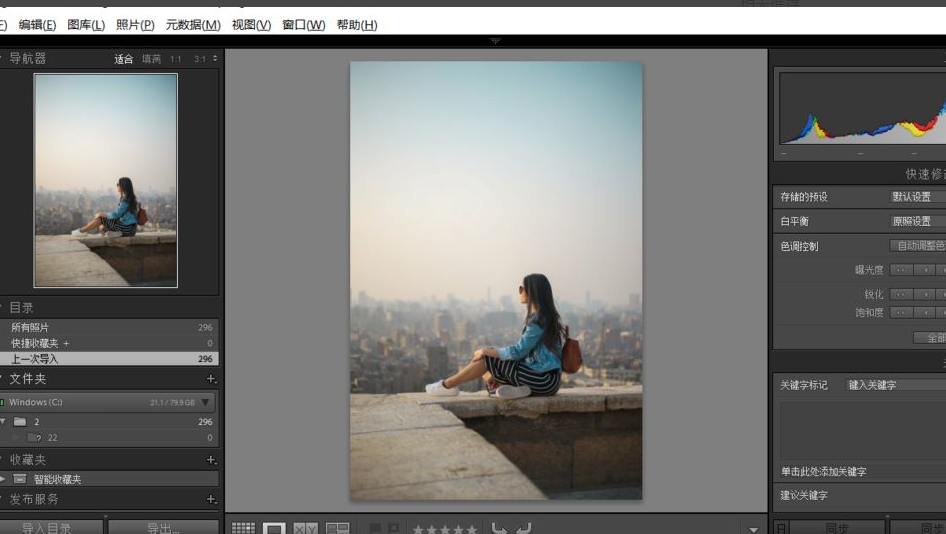This screenshot has width=946, height=534.
Task: Collapse folder 2 in folder tree
Action: coord(4,422)
